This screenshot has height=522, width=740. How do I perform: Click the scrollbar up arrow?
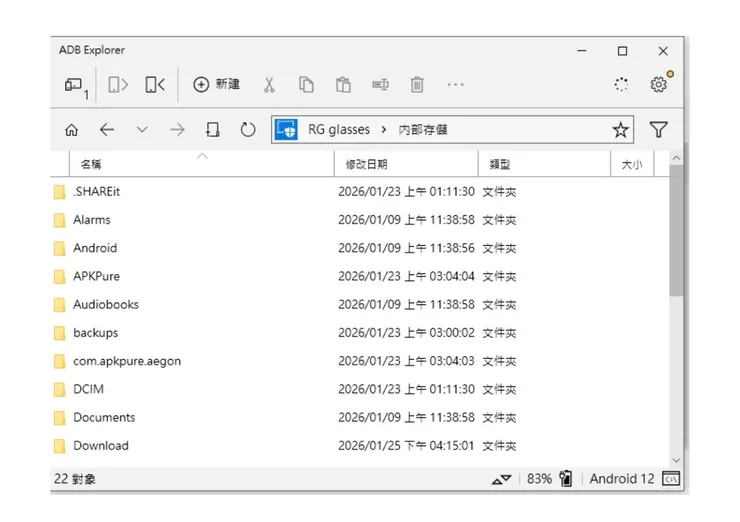coord(676,158)
